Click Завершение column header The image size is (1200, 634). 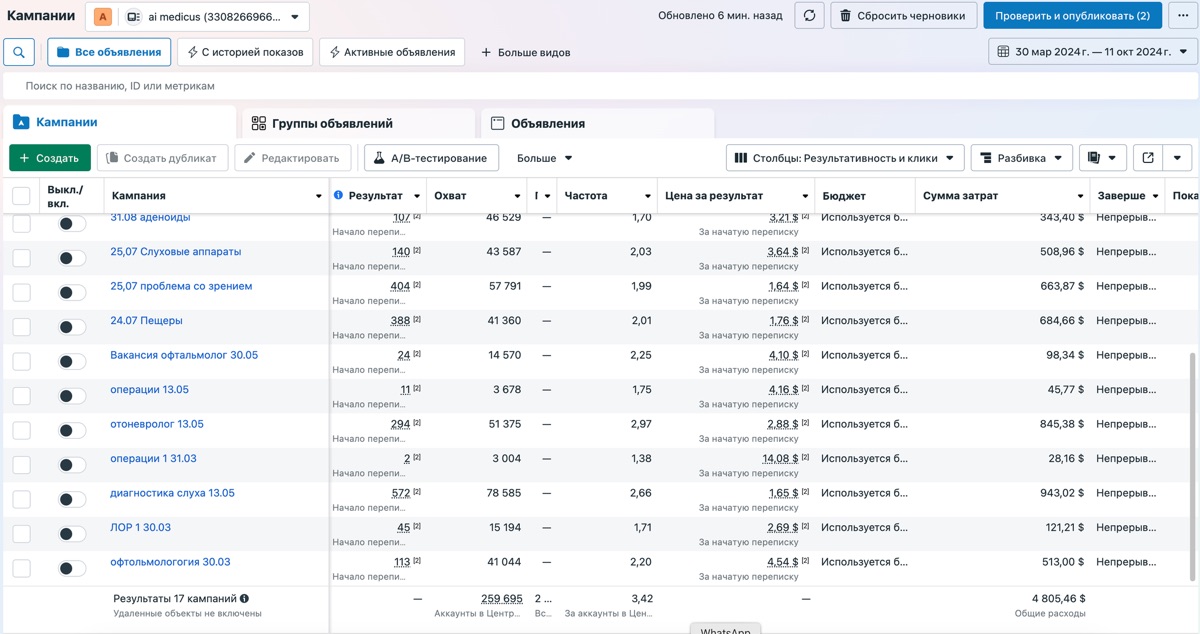point(1121,196)
